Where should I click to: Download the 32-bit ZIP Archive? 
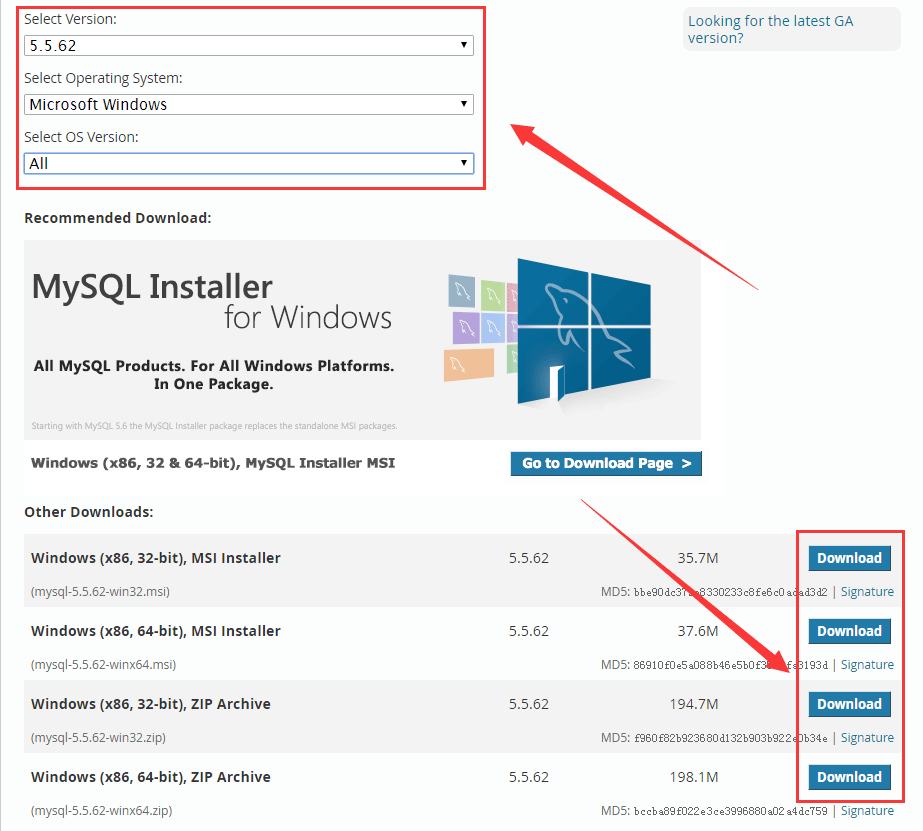(849, 704)
